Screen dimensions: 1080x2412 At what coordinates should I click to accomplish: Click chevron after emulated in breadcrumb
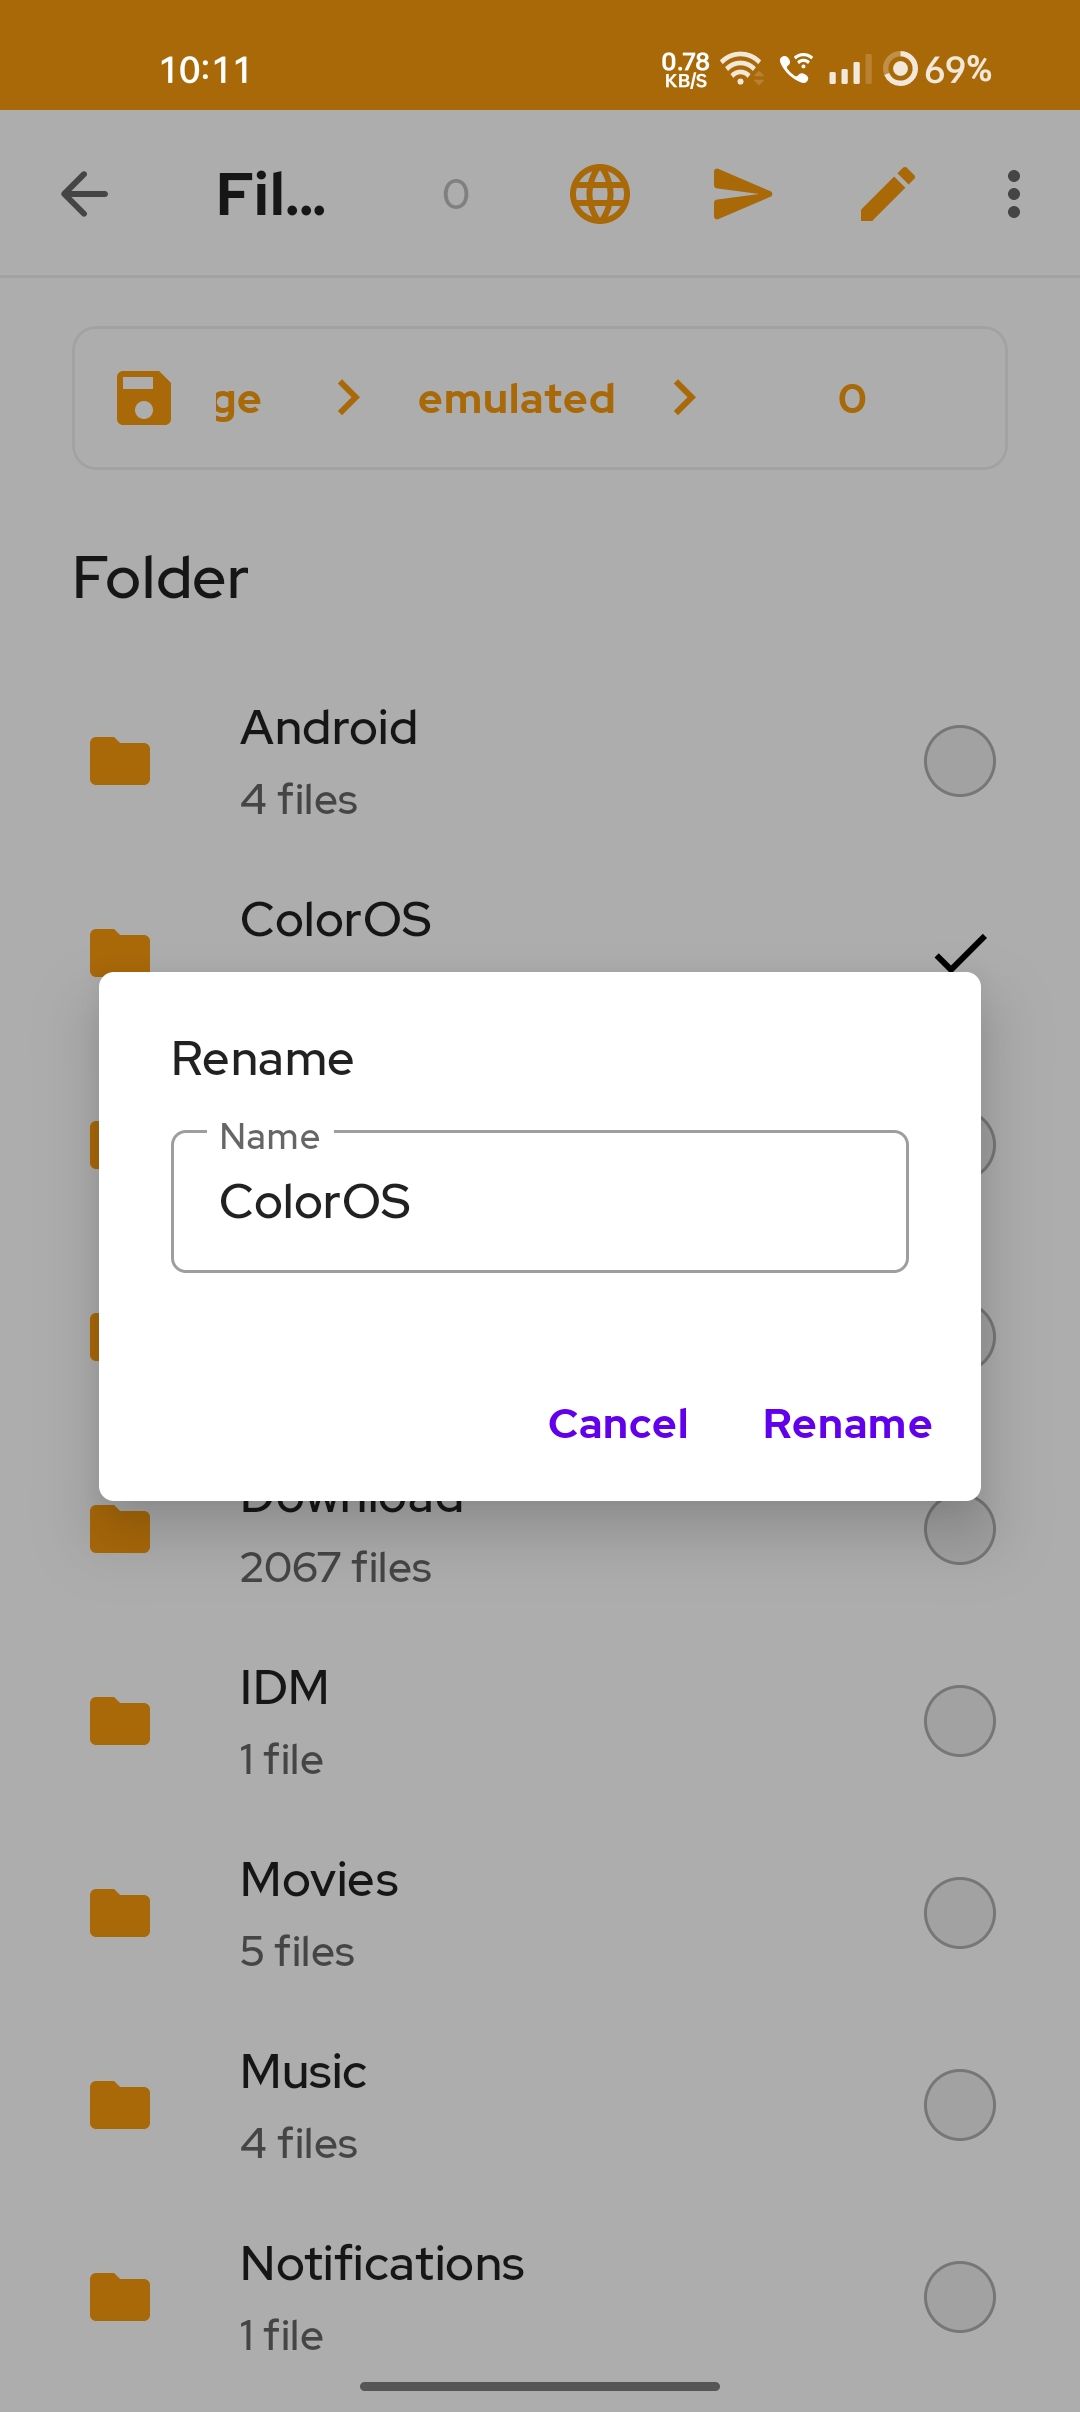(685, 398)
